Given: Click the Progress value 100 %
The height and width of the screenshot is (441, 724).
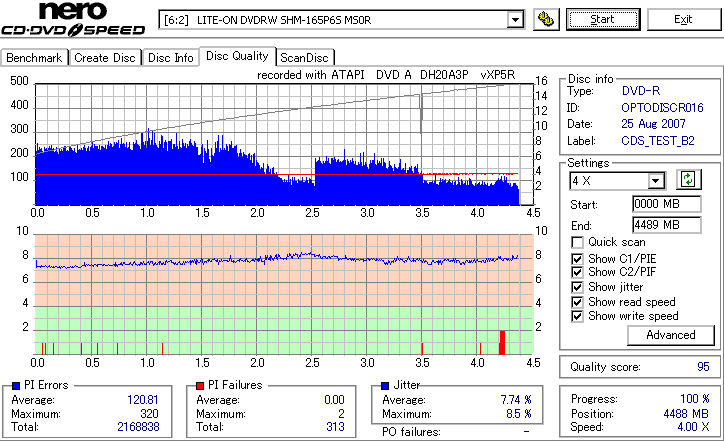Looking at the screenshot, I should (695, 399).
